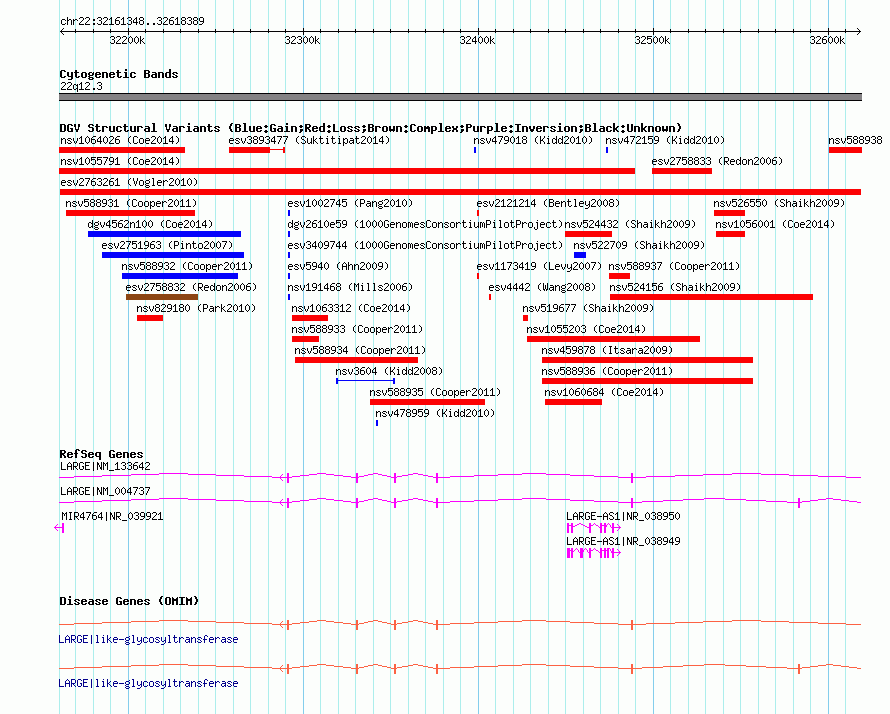Click the nsv519677 (Shaikh2009) label
The image size is (890, 714).
click(588, 308)
